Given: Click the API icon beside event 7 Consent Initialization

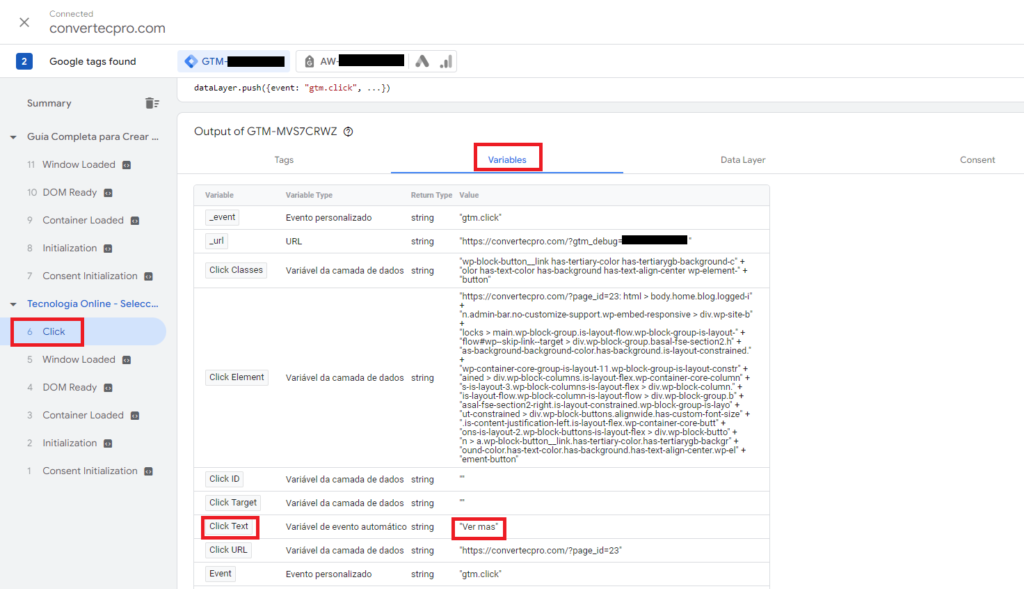Looking at the screenshot, I should [149, 276].
